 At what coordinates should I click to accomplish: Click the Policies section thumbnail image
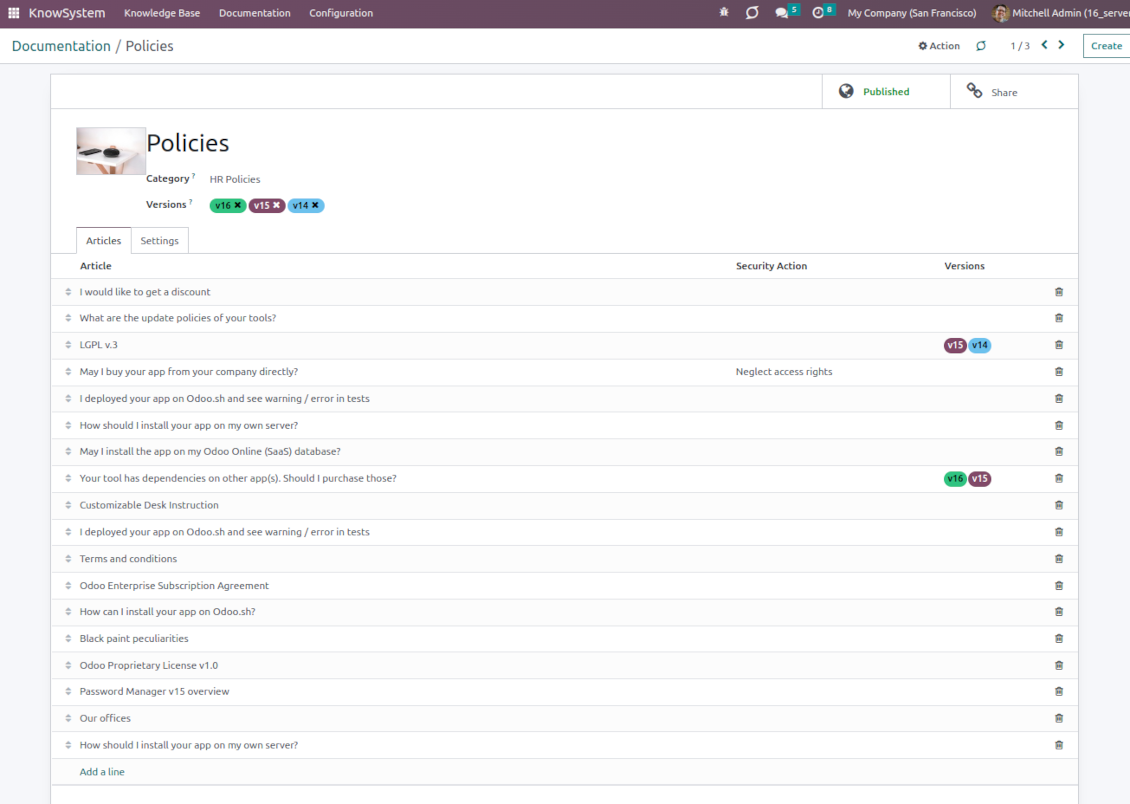tap(111, 151)
